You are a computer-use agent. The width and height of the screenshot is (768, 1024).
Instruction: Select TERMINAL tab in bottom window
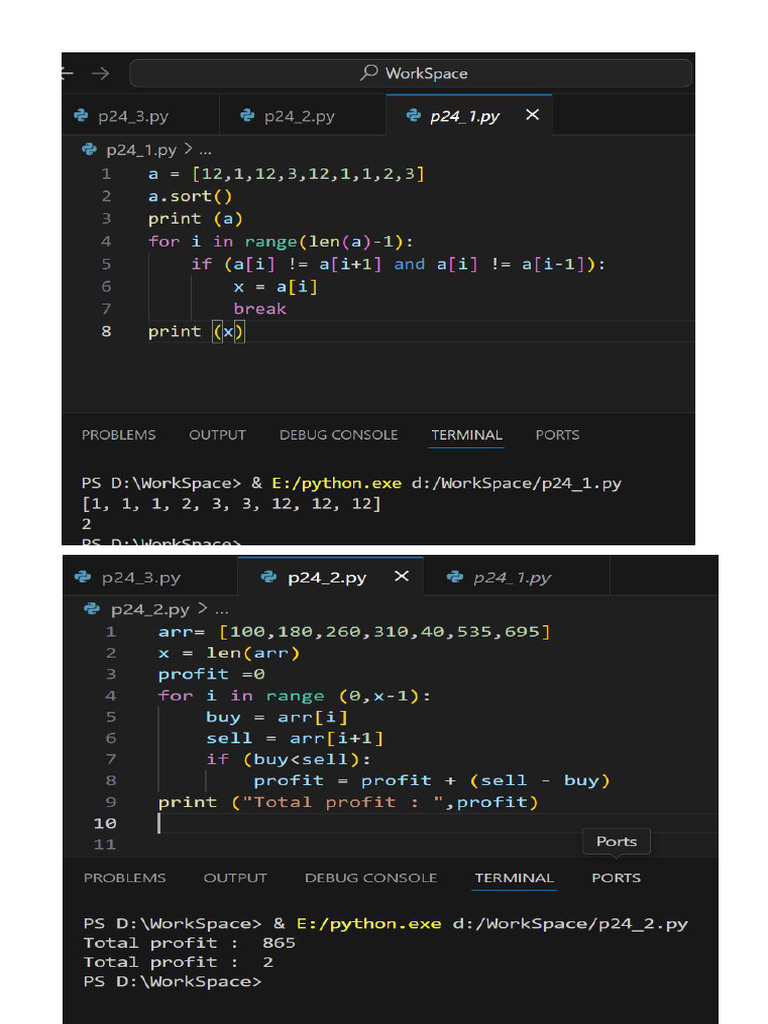tap(514, 878)
